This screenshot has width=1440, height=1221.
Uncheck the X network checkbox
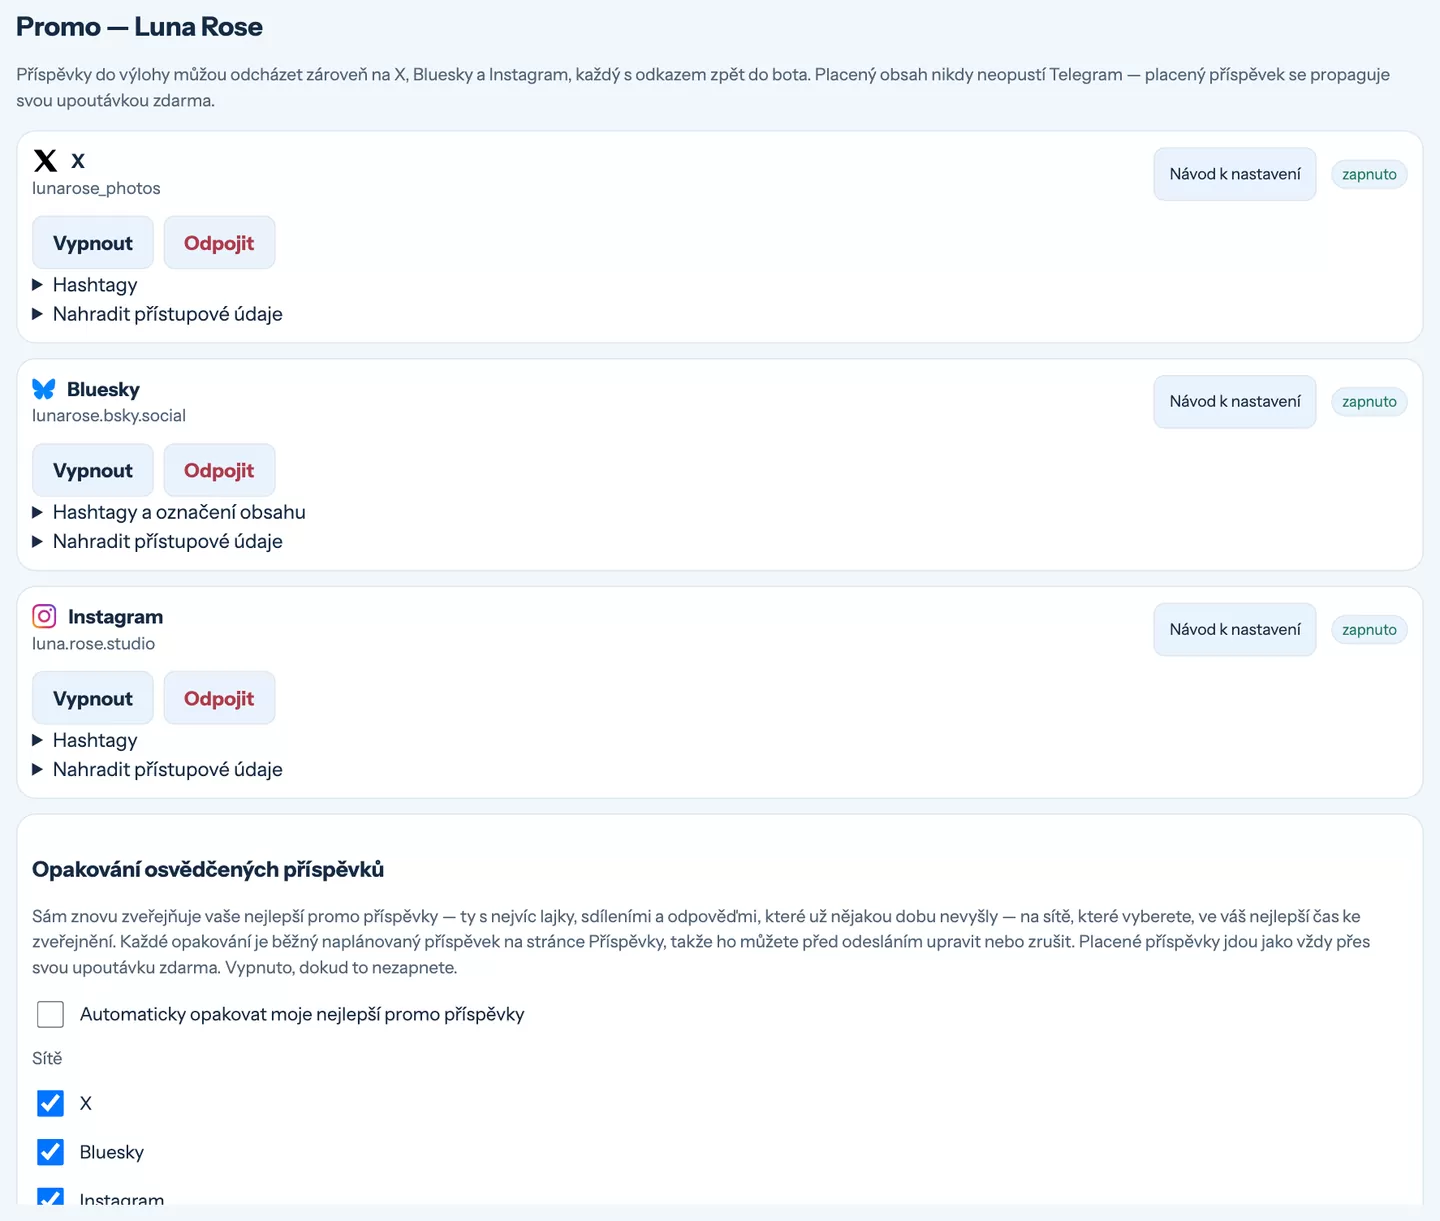click(x=50, y=1103)
